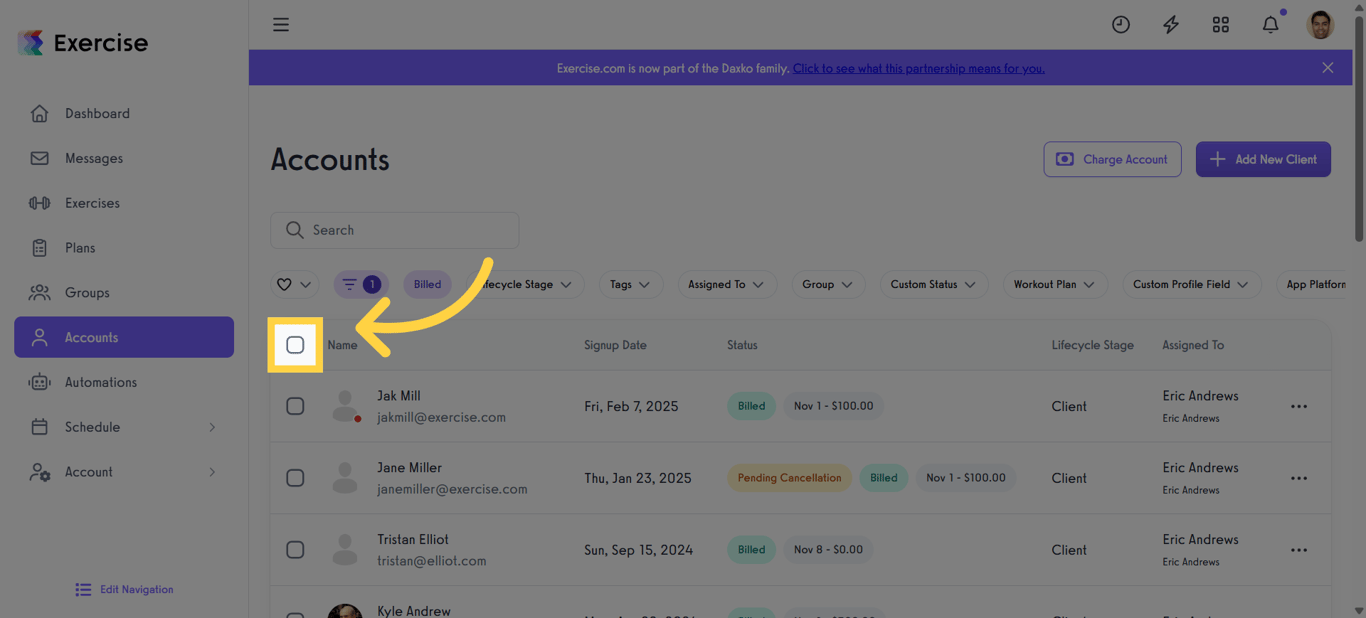This screenshot has height=618, width=1366.
Task: Click the clock history icon in top bar
Action: tap(1120, 24)
